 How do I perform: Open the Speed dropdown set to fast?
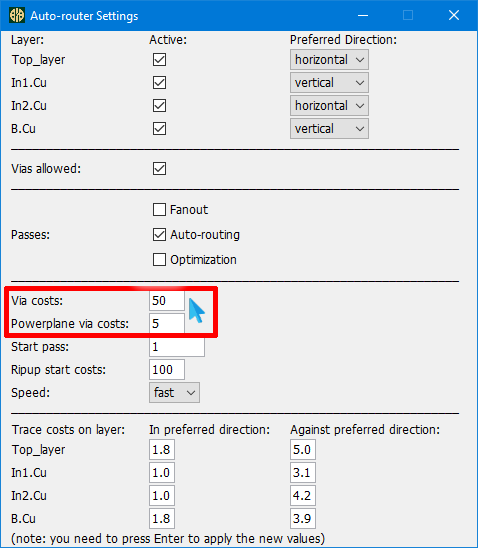click(174, 392)
